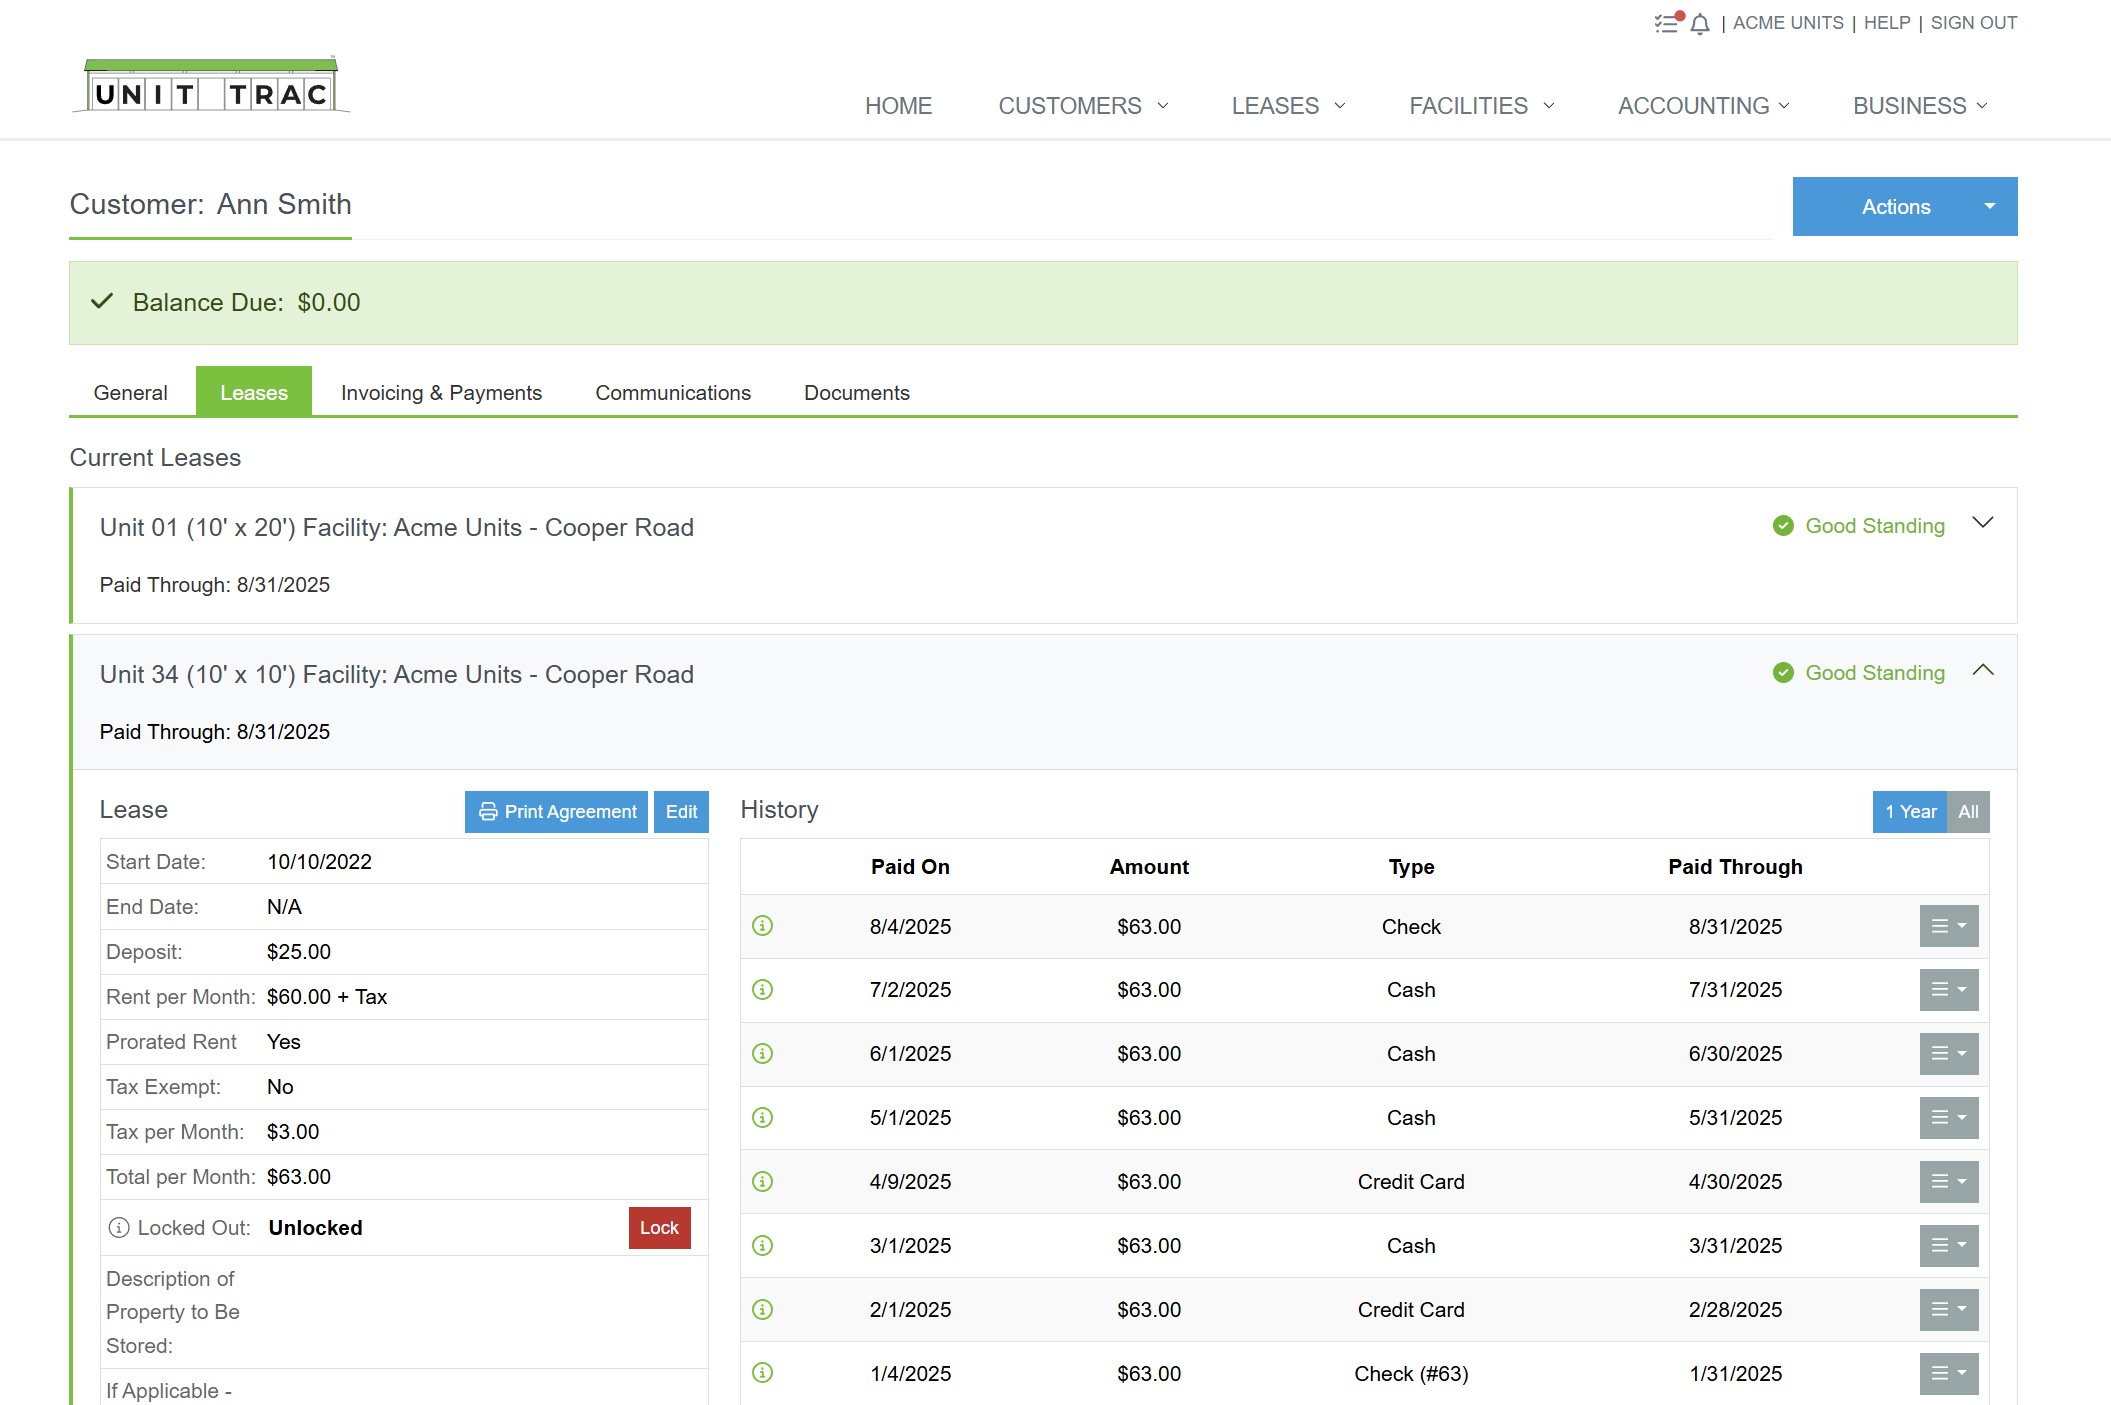Edit the Unit 34 lease
Screen dimensions: 2111x1405
pyautogui.click(x=681, y=812)
